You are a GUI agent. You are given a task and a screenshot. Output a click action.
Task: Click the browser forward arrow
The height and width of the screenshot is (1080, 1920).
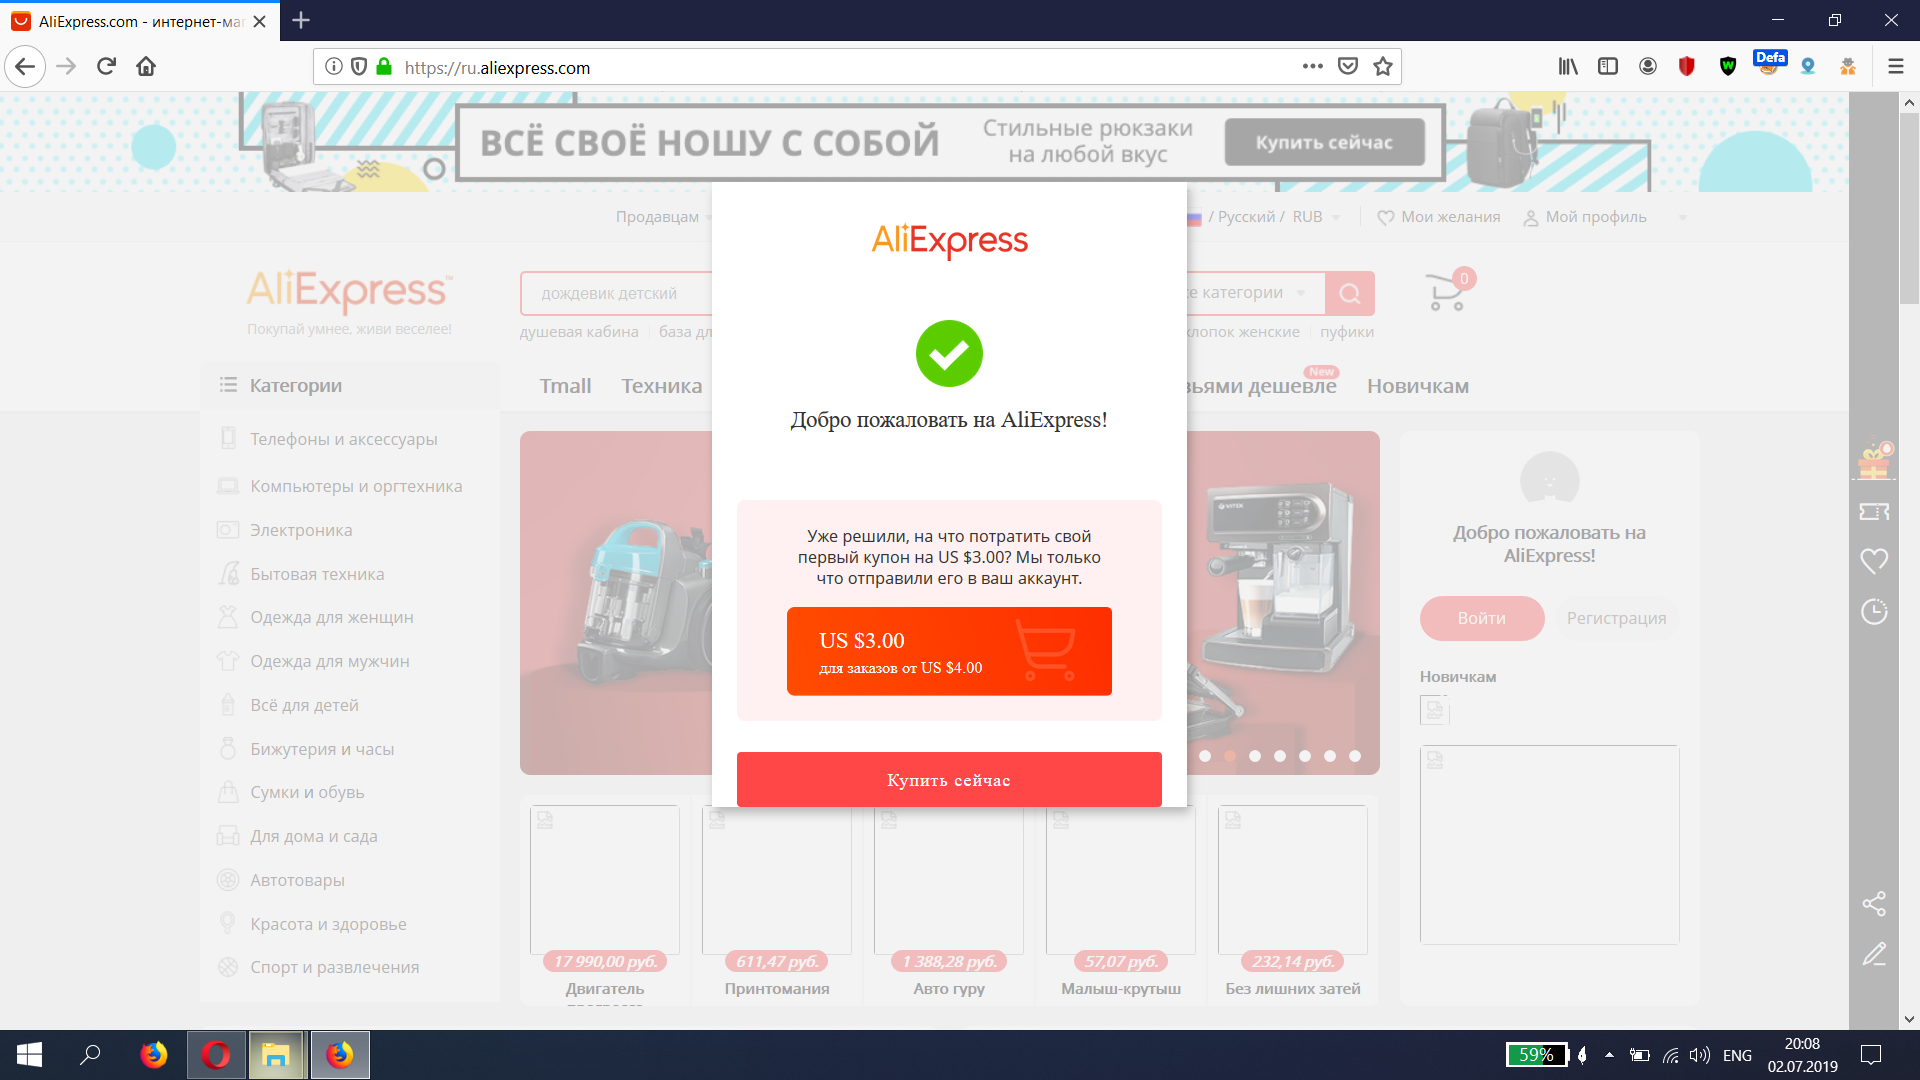pos(66,67)
